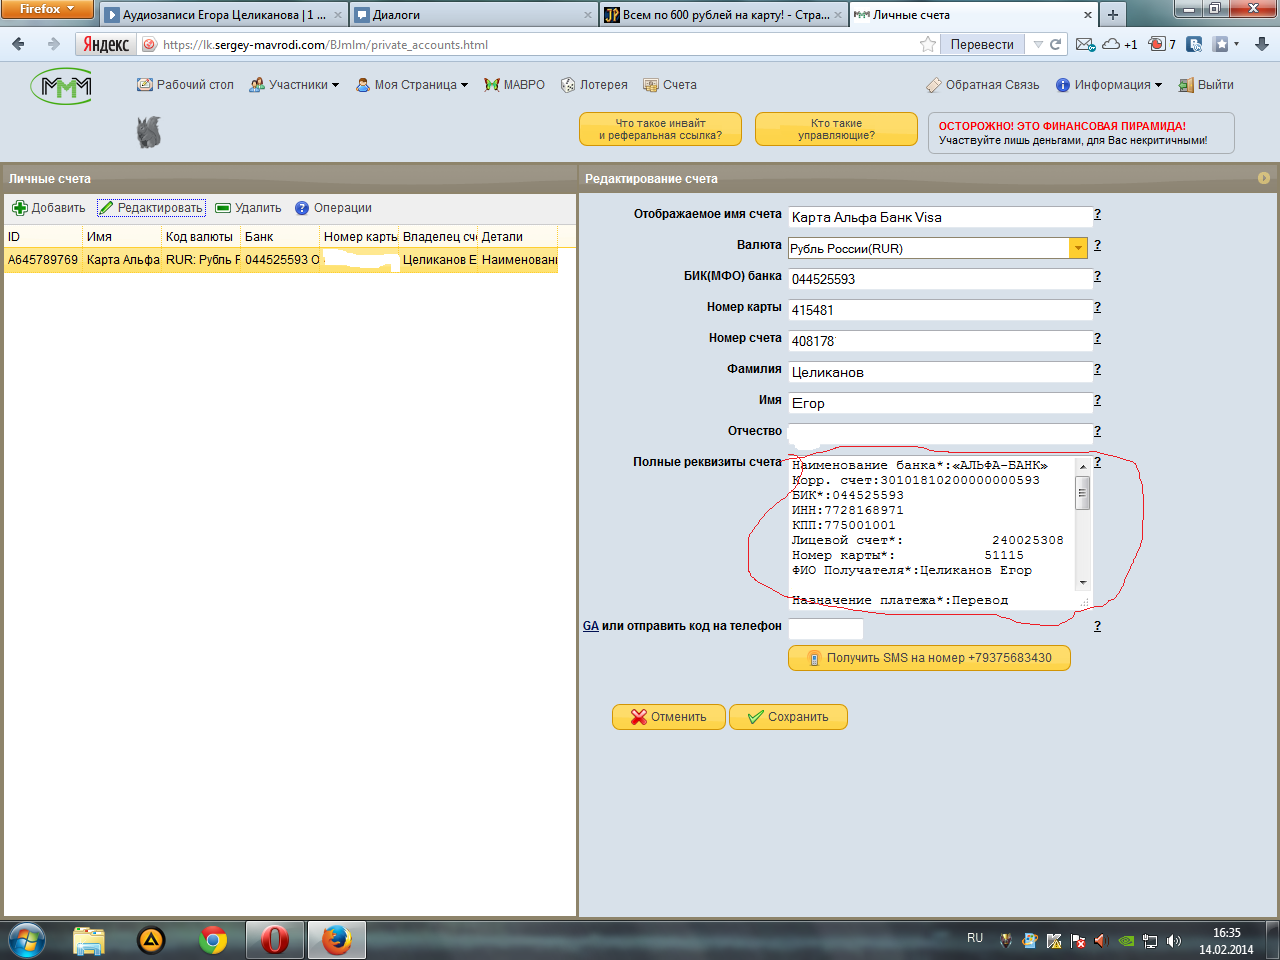Go back with the browser back arrow
1280x960 pixels.
tap(18, 44)
